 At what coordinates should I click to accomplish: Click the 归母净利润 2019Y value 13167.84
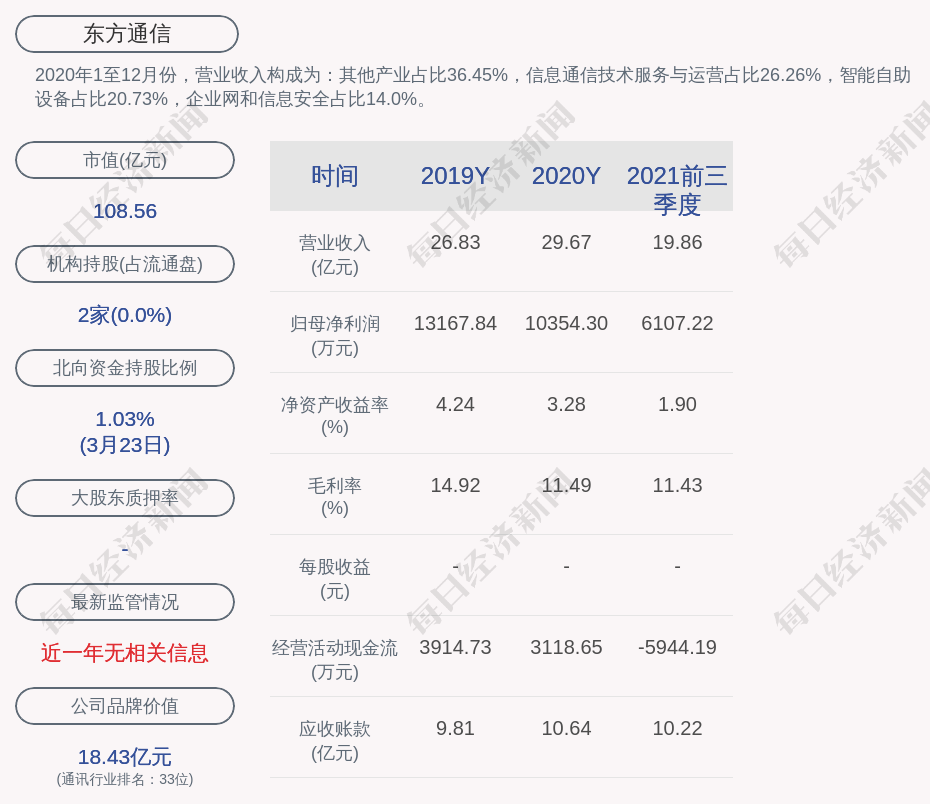455,324
